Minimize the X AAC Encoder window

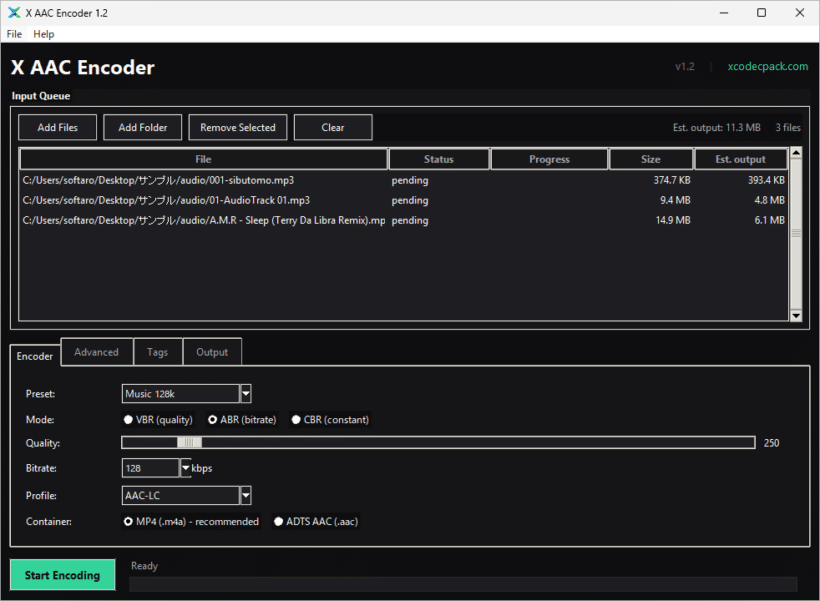coord(724,13)
